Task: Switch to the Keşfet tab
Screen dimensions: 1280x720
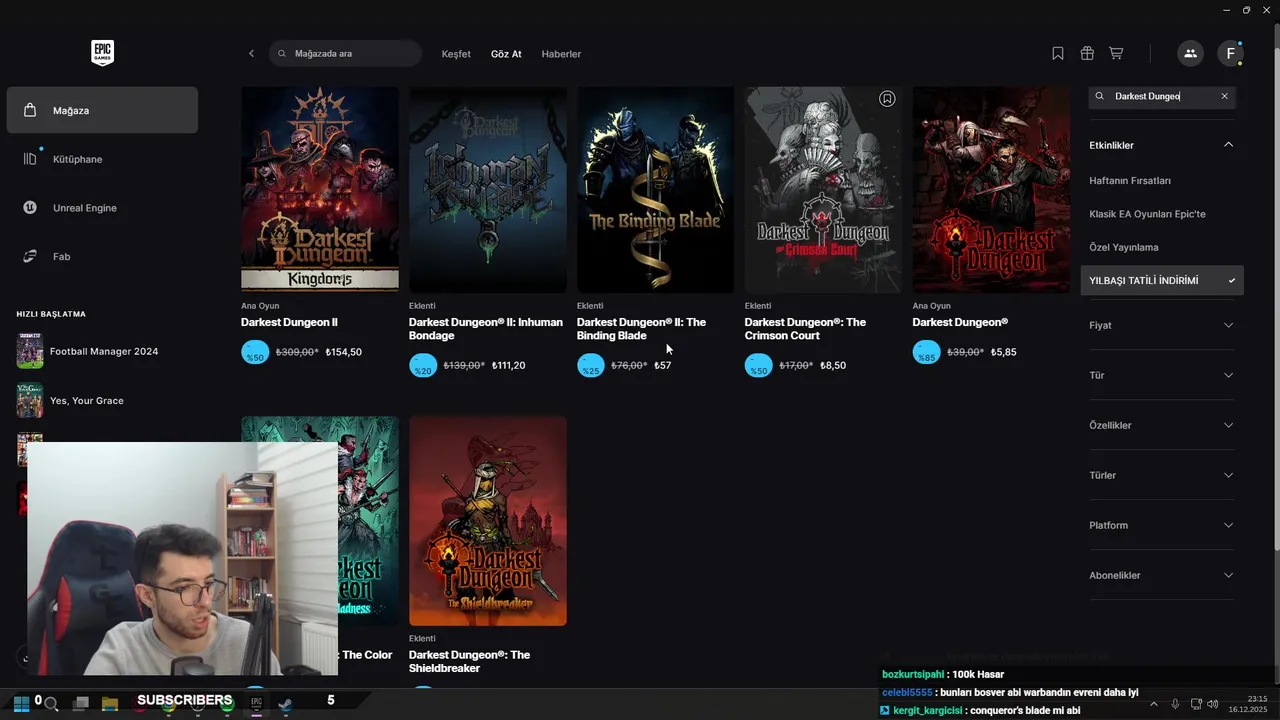Action: [456, 54]
